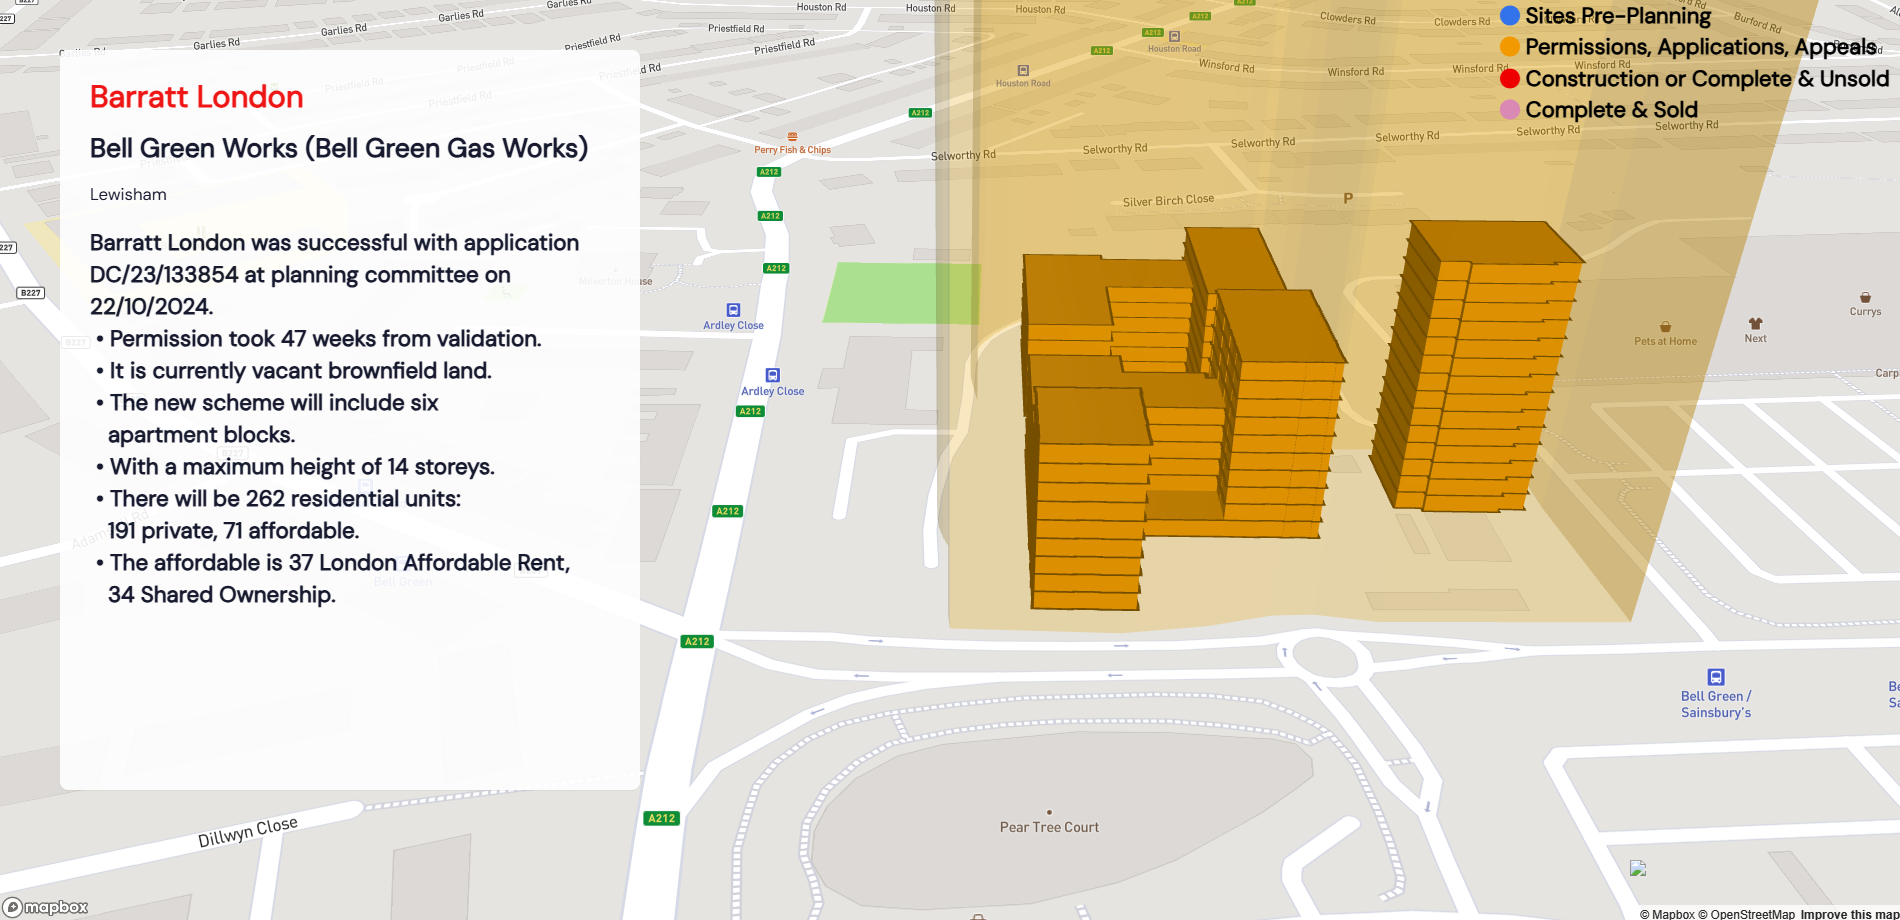Click the Perry Fish & Chips label
Screen dimensions: 1900x920
tap(792, 150)
